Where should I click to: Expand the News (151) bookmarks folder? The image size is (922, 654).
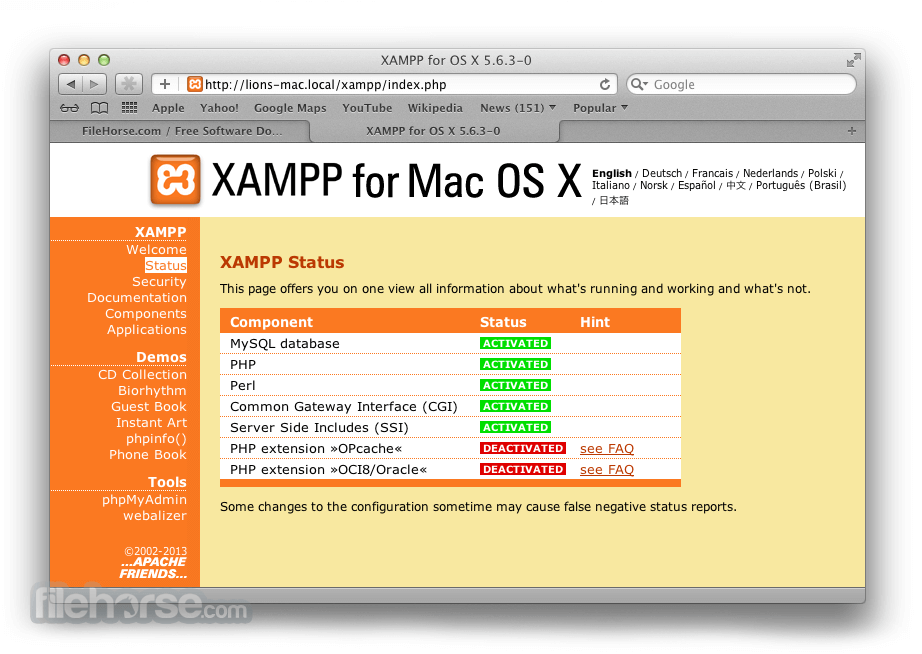pos(517,108)
